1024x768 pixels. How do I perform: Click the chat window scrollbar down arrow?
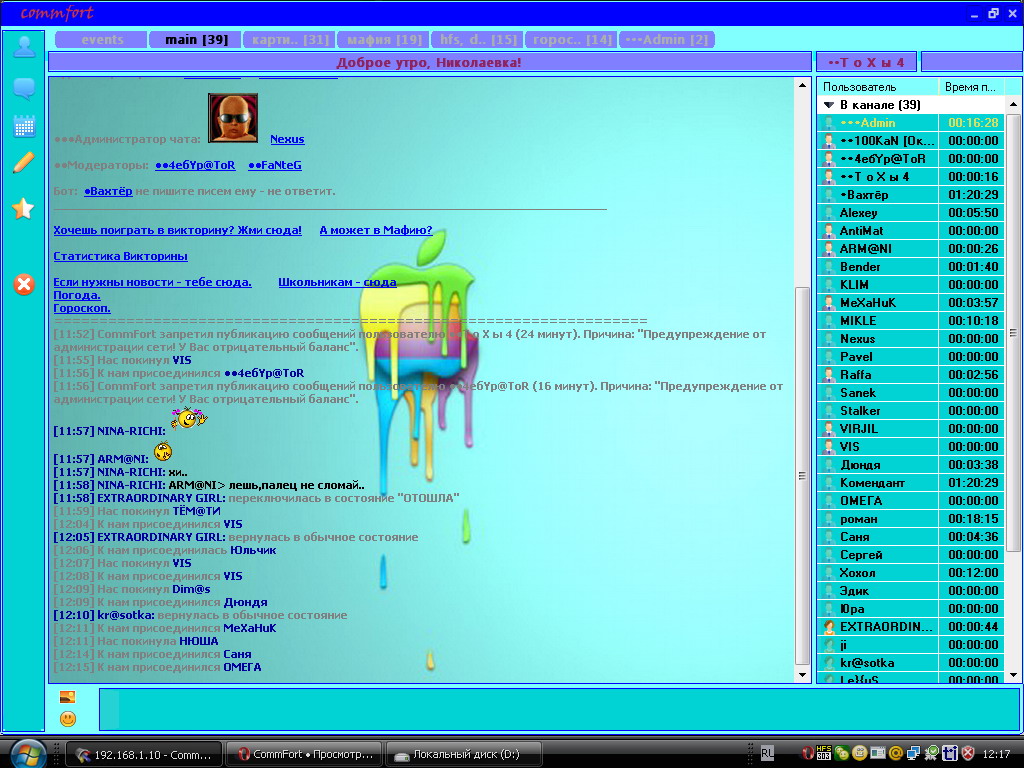[x=803, y=675]
